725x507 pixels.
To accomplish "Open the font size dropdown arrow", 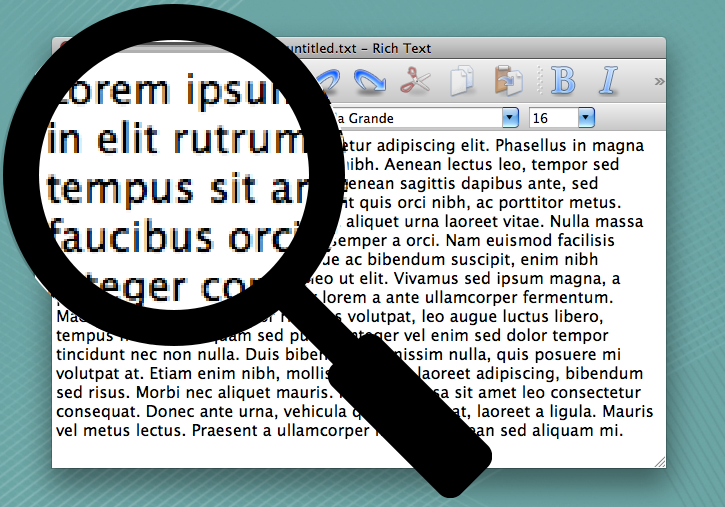I will (x=585, y=117).
